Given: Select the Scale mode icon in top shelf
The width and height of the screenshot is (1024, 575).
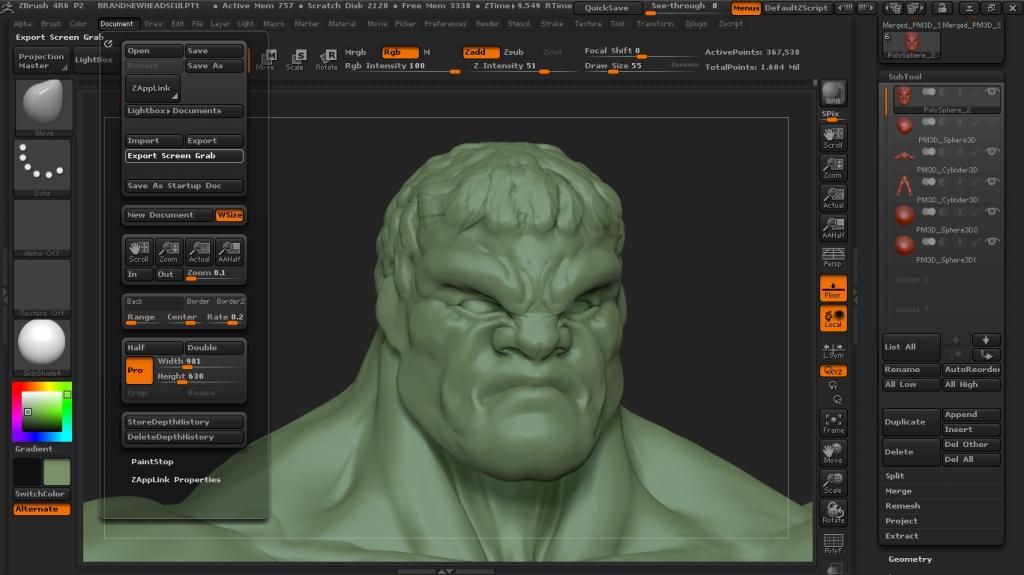Looking at the screenshot, I should (x=295, y=59).
